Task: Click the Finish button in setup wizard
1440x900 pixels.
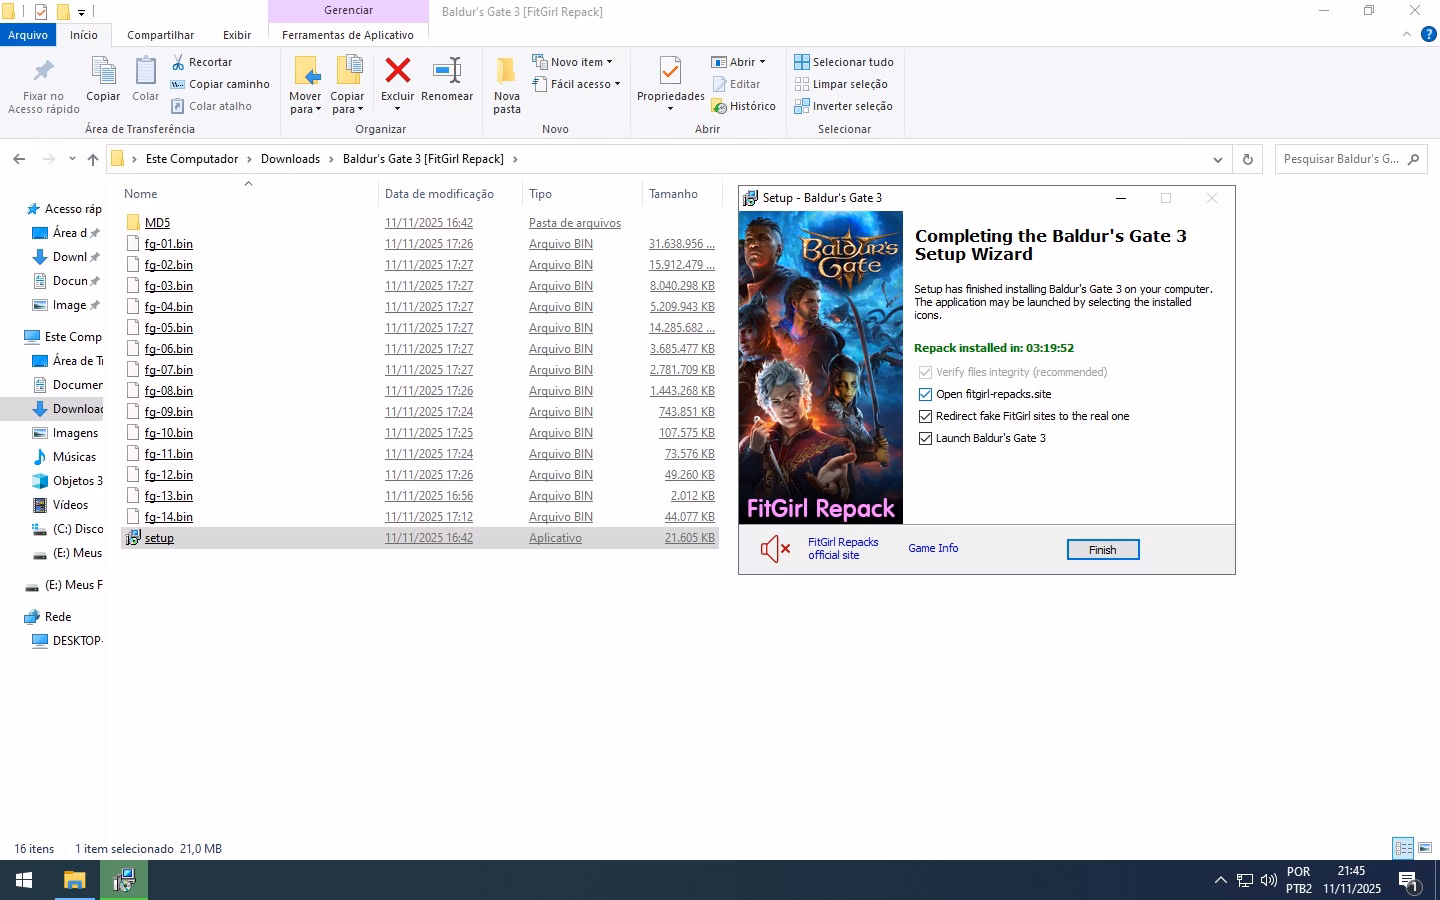Action: [x=1102, y=550]
